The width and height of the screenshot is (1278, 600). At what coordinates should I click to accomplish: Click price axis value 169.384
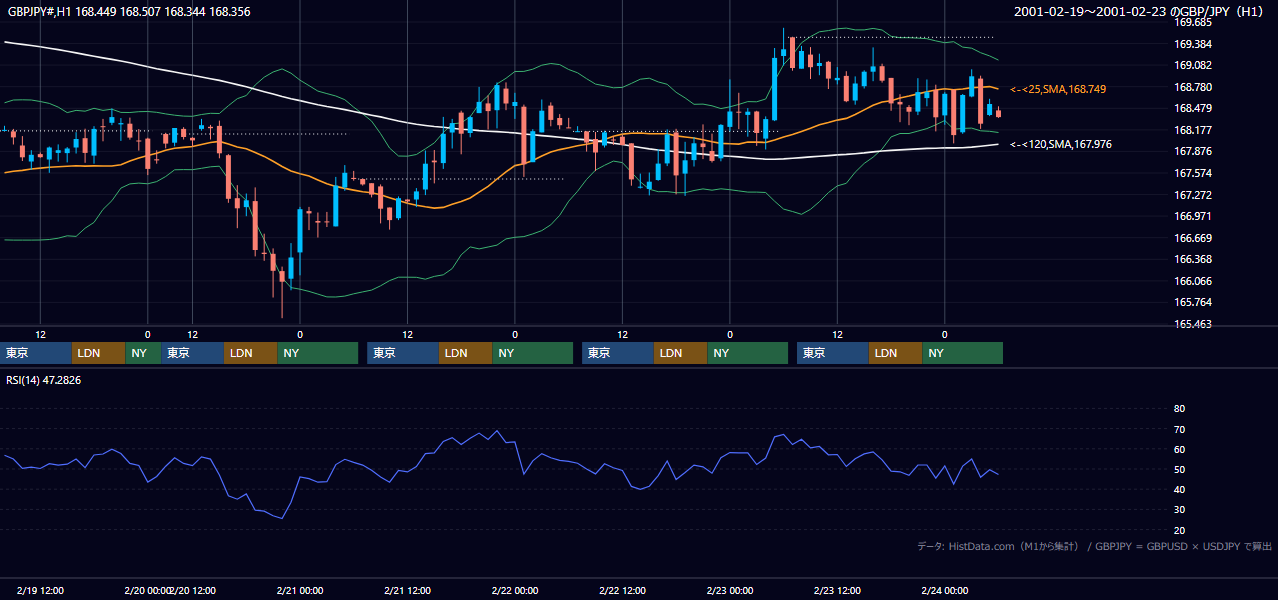[1192, 44]
